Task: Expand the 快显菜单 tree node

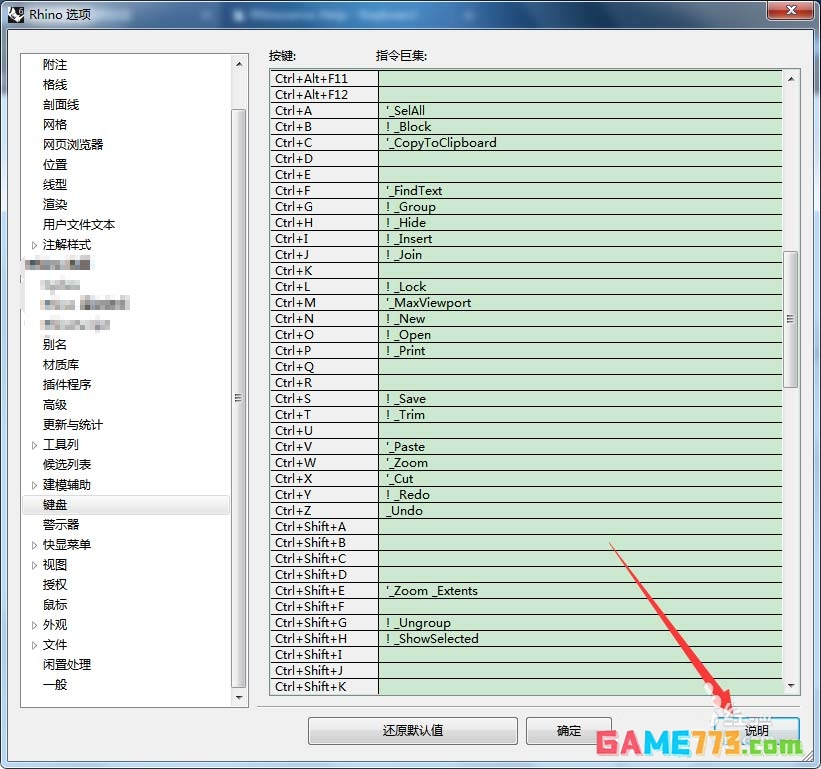Action: pyautogui.click(x=35, y=545)
